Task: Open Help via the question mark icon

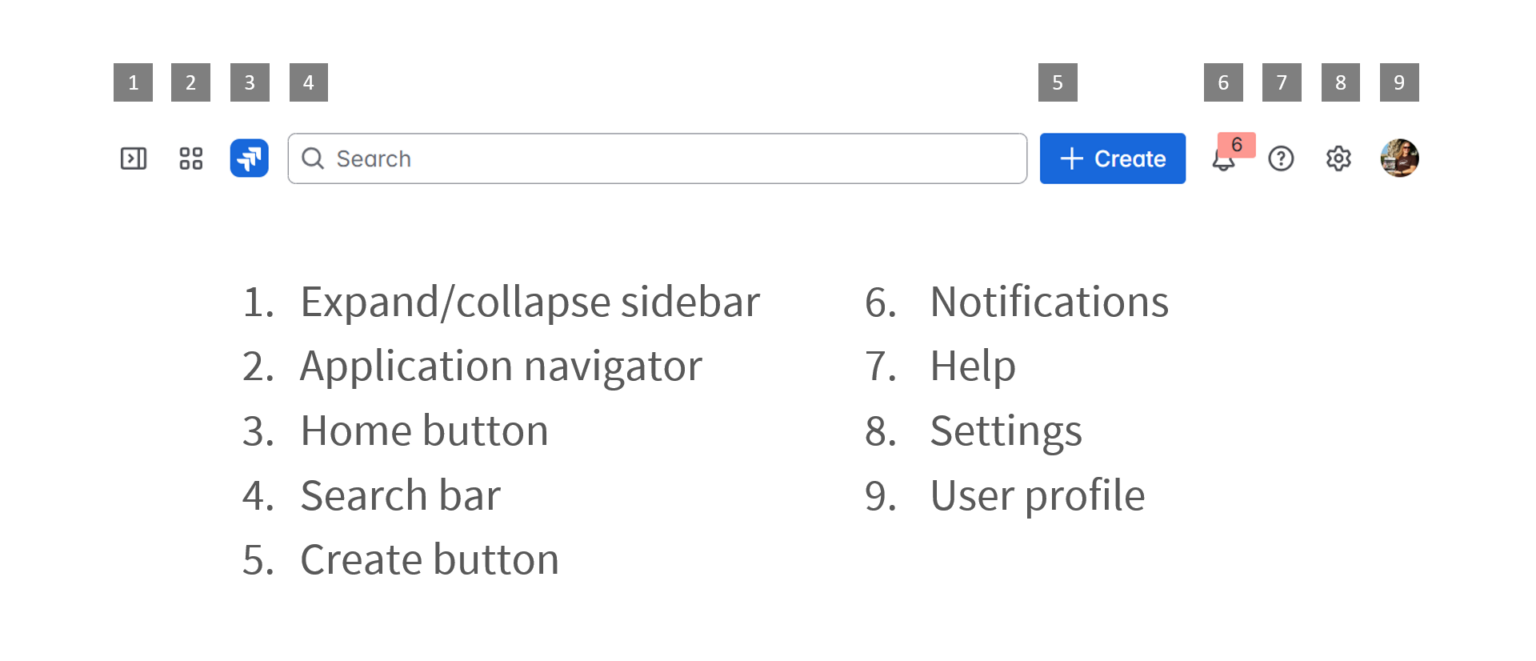Action: point(1281,158)
